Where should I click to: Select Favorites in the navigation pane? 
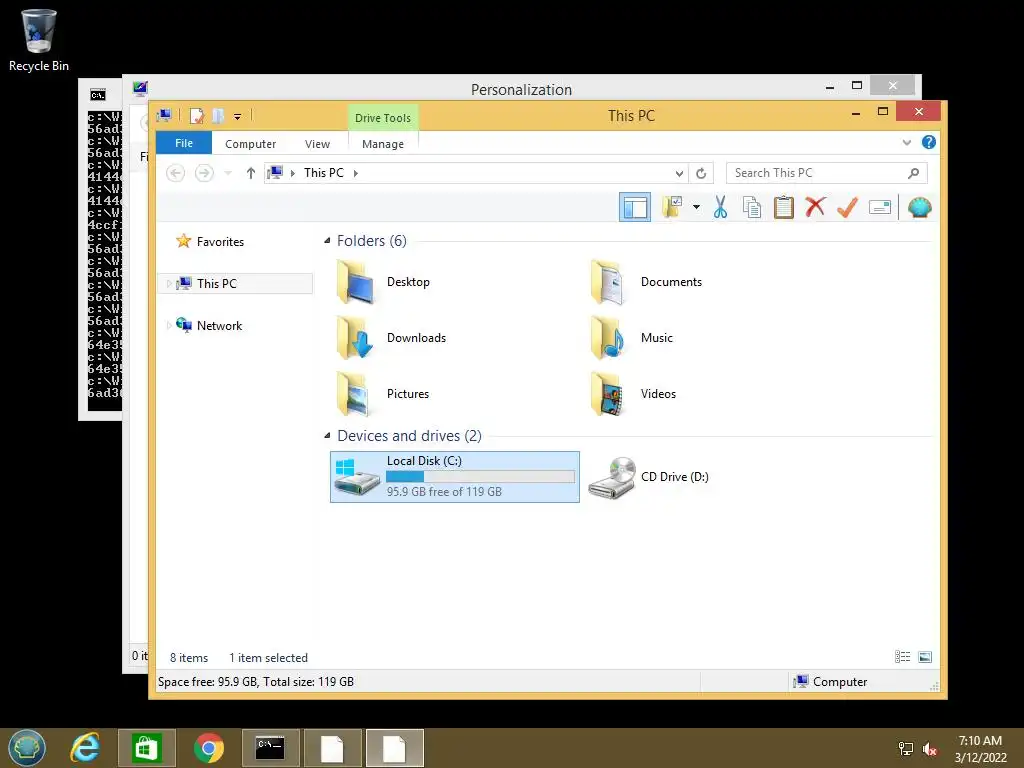(x=220, y=242)
